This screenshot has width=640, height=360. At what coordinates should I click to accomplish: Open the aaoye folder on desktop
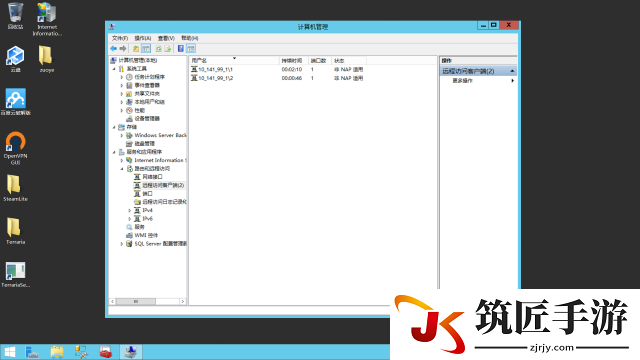pos(47,59)
